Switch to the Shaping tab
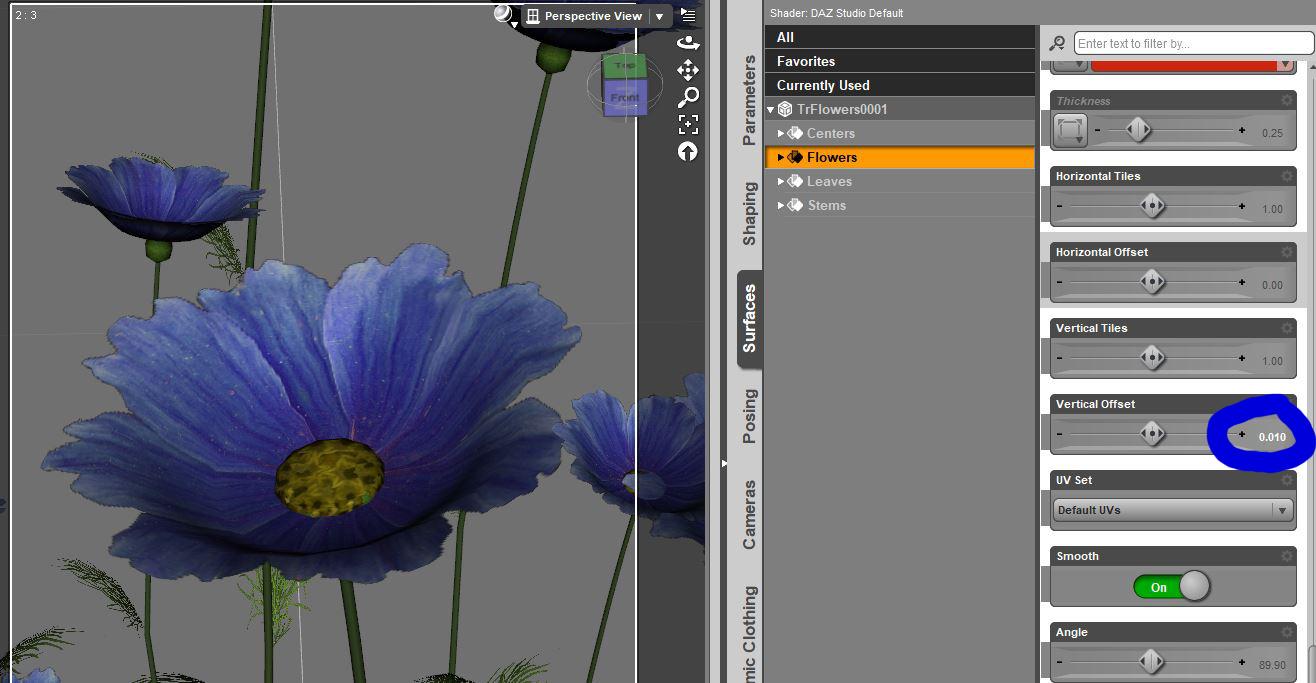 point(749,213)
